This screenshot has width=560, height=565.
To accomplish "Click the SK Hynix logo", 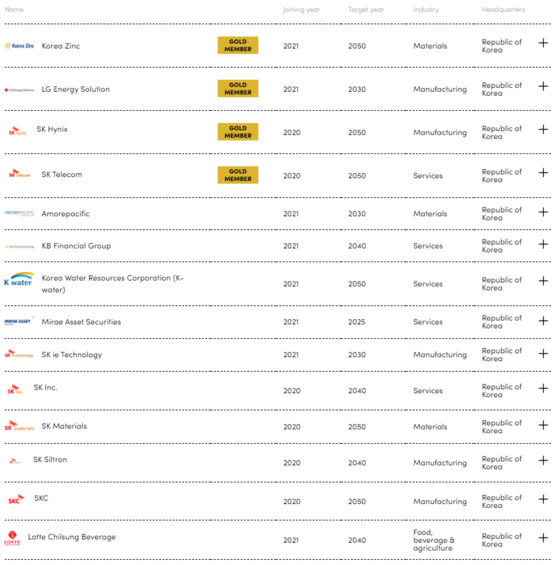I will click(17, 131).
